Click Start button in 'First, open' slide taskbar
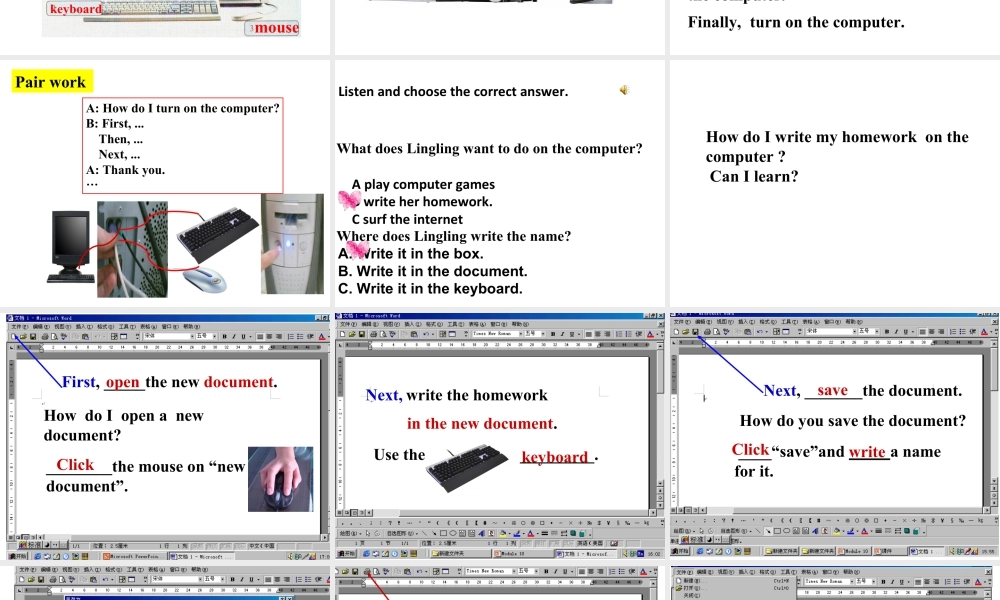The width and height of the screenshot is (1000, 600). pyautogui.click(x=18, y=556)
